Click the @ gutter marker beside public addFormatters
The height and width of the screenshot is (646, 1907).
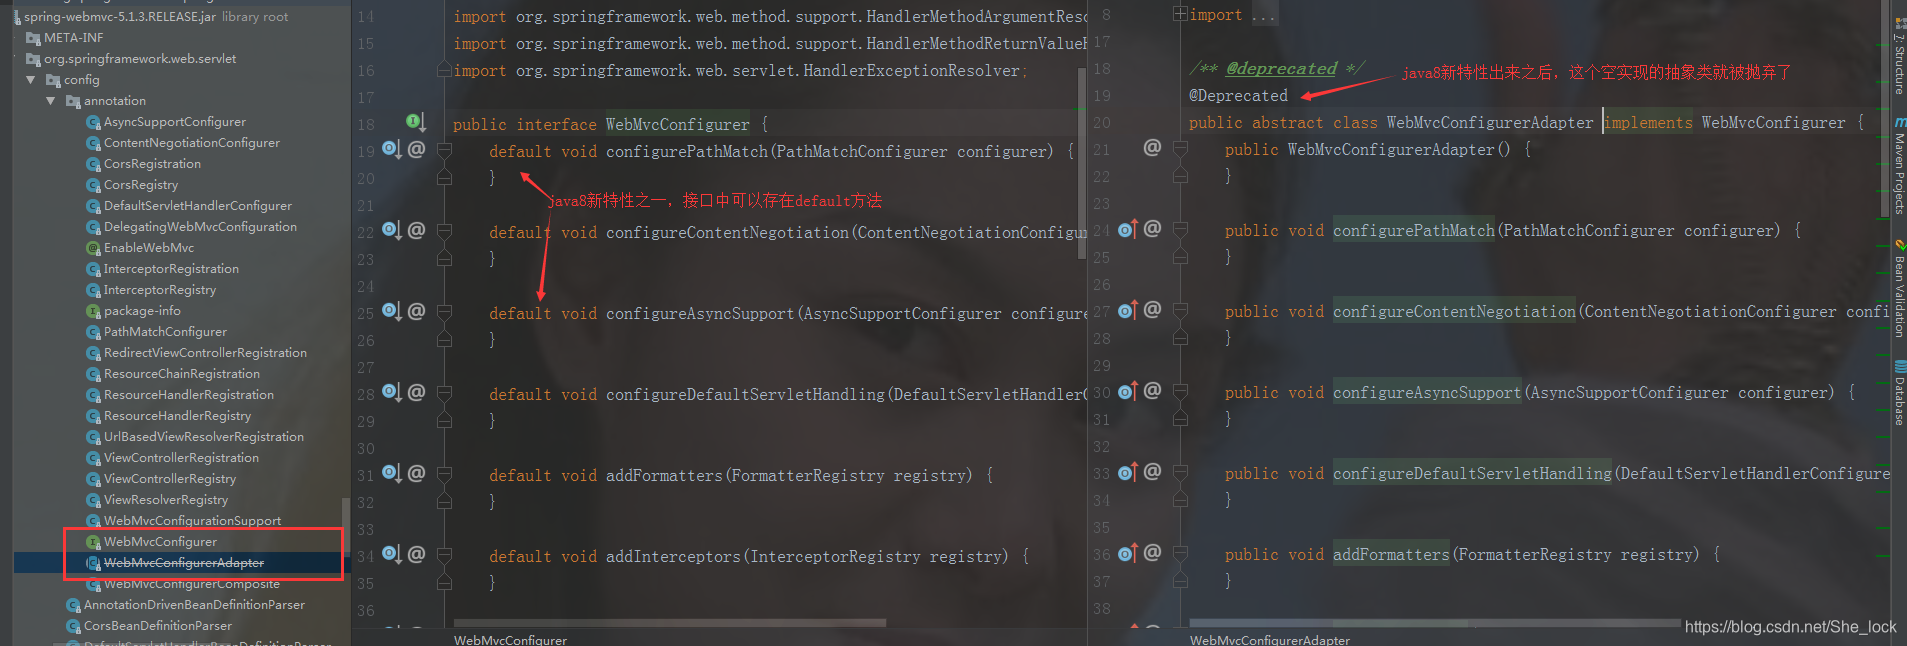tap(1152, 553)
